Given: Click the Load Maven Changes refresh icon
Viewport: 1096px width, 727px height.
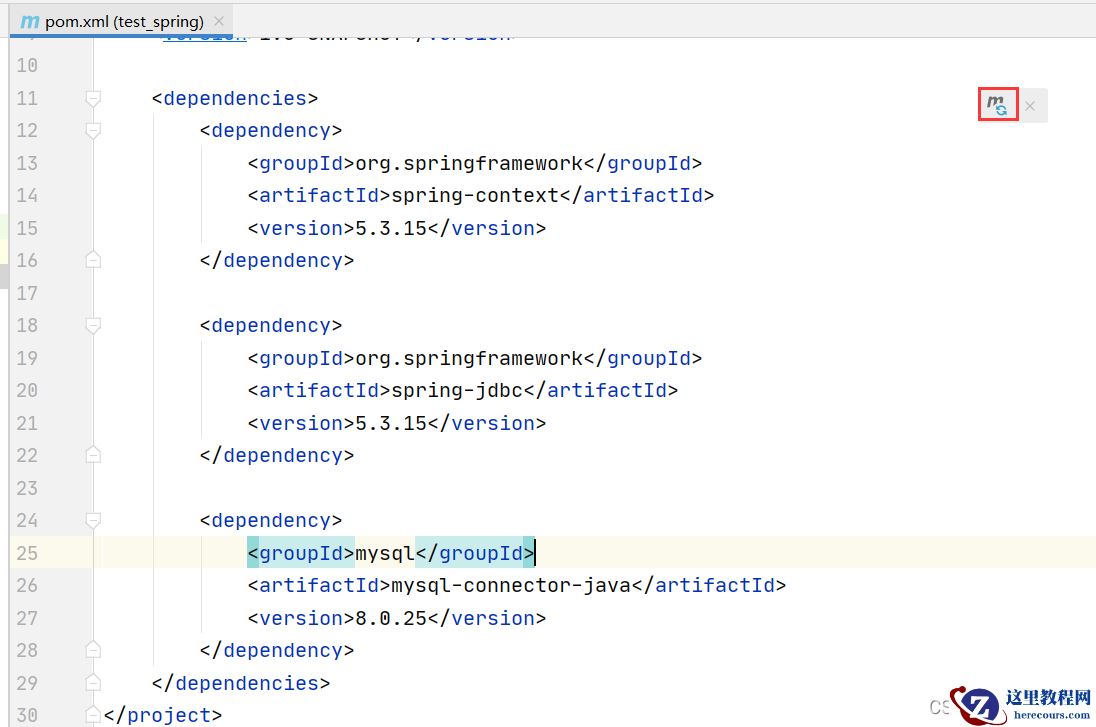Looking at the screenshot, I should pyautogui.click(x=997, y=105).
